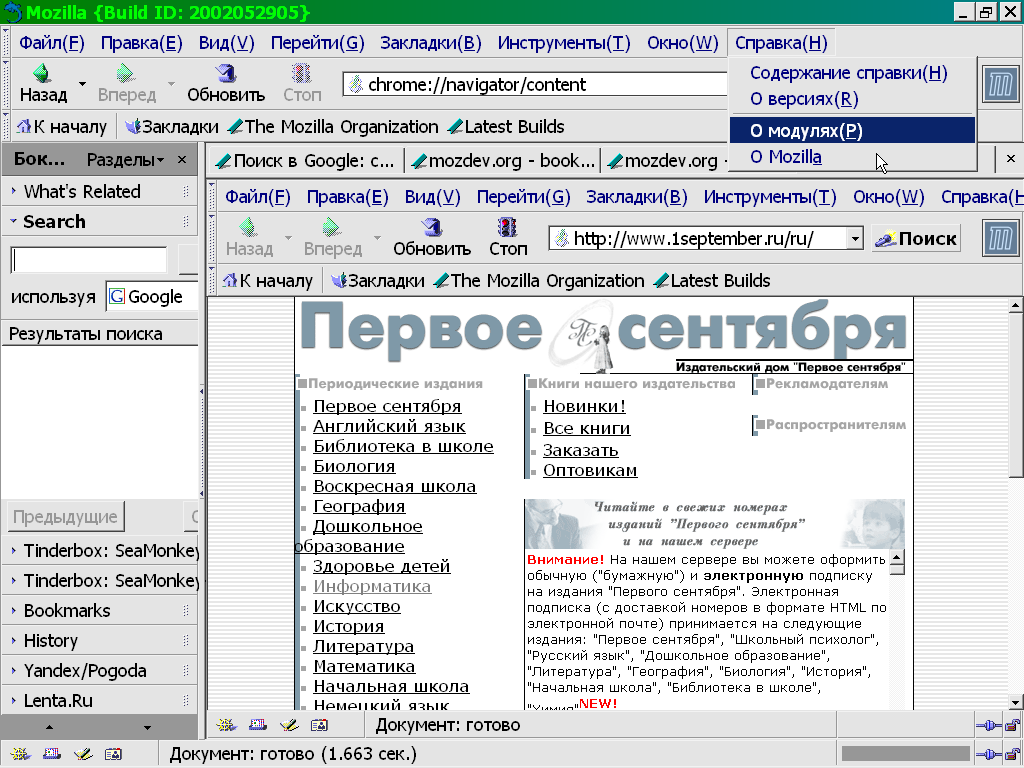Toggle online/offline plug icon next to the progress bar
This screenshot has height=768, width=1024.
pos(988,754)
